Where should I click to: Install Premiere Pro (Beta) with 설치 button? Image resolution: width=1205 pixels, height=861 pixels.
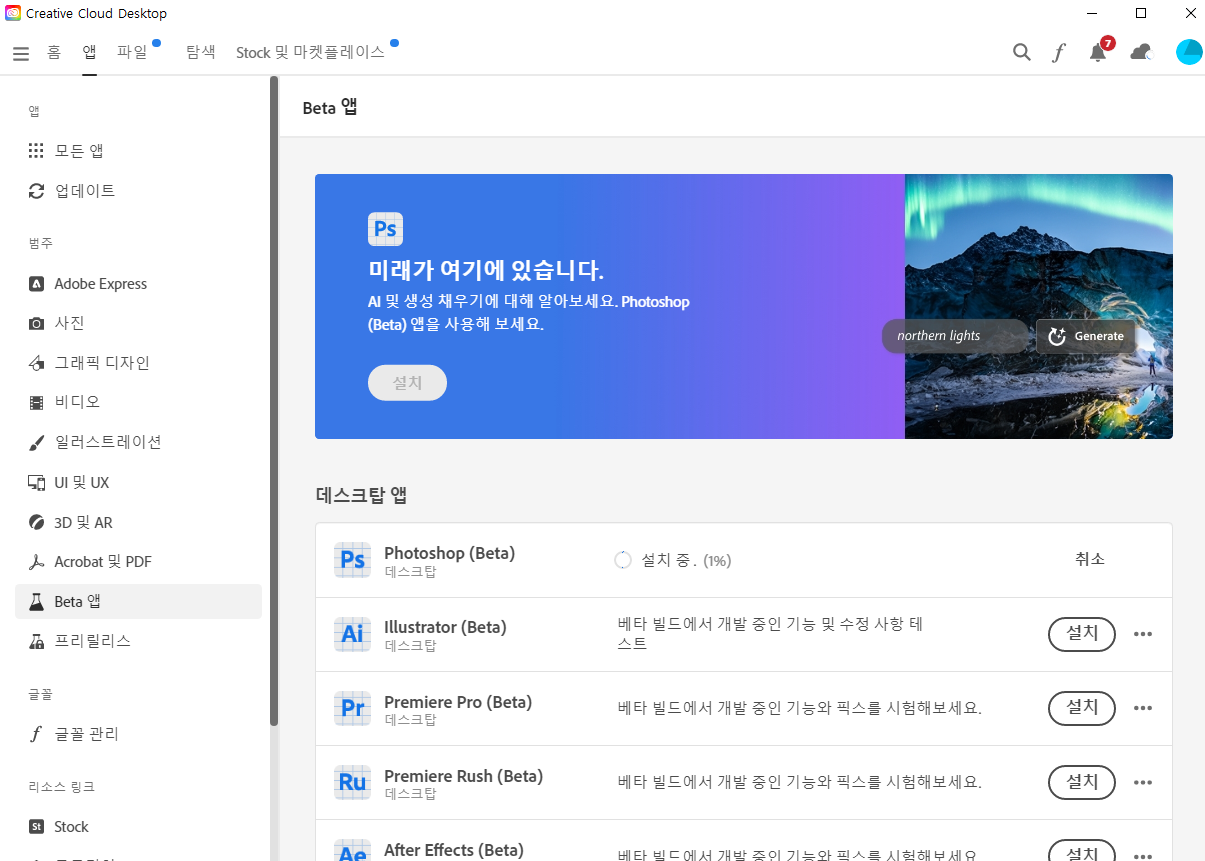(x=1082, y=708)
